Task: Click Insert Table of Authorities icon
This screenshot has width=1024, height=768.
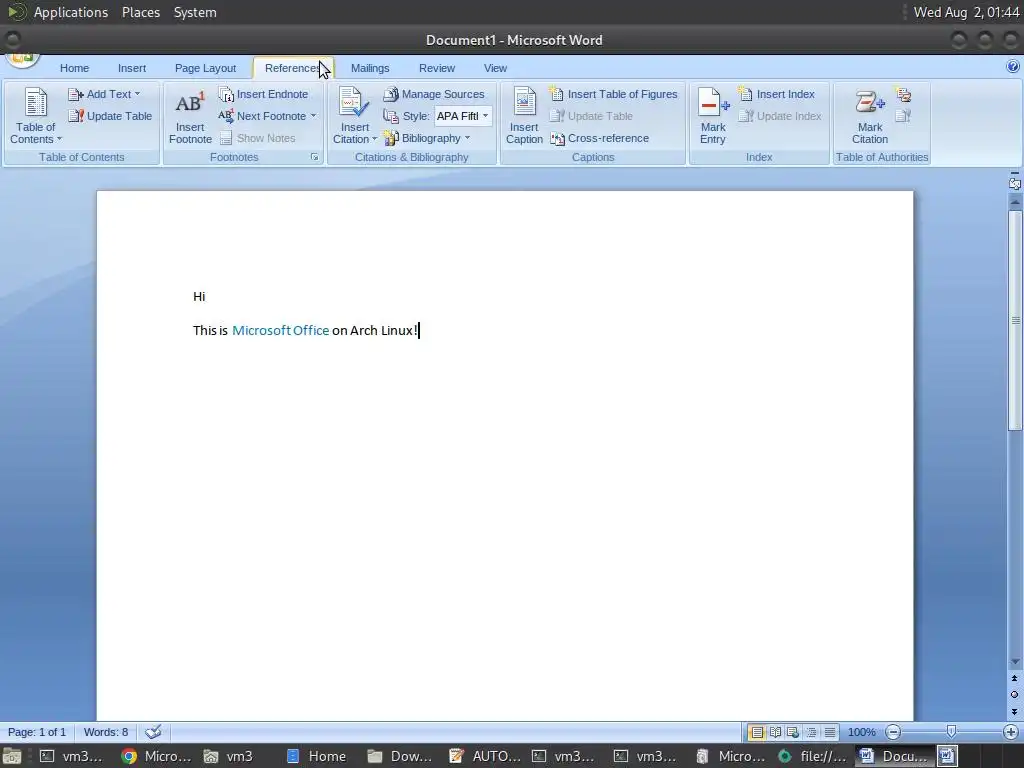Action: [x=903, y=95]
